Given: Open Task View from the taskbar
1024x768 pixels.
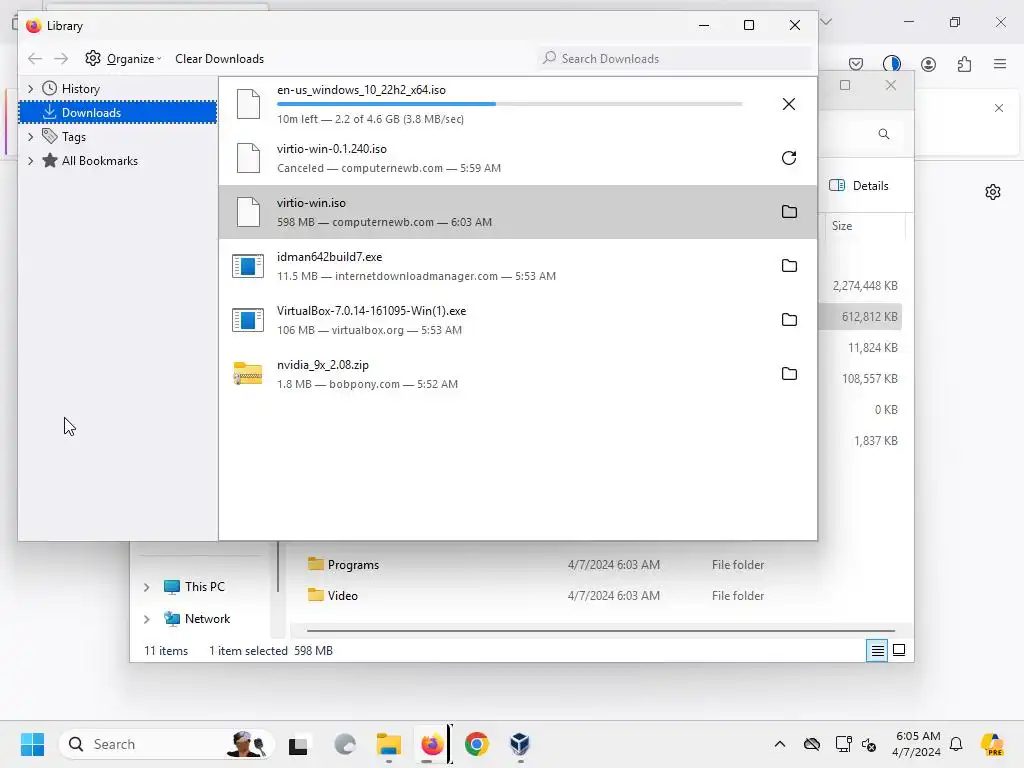Looking at the screenshot, I should (x=298, y=744).
